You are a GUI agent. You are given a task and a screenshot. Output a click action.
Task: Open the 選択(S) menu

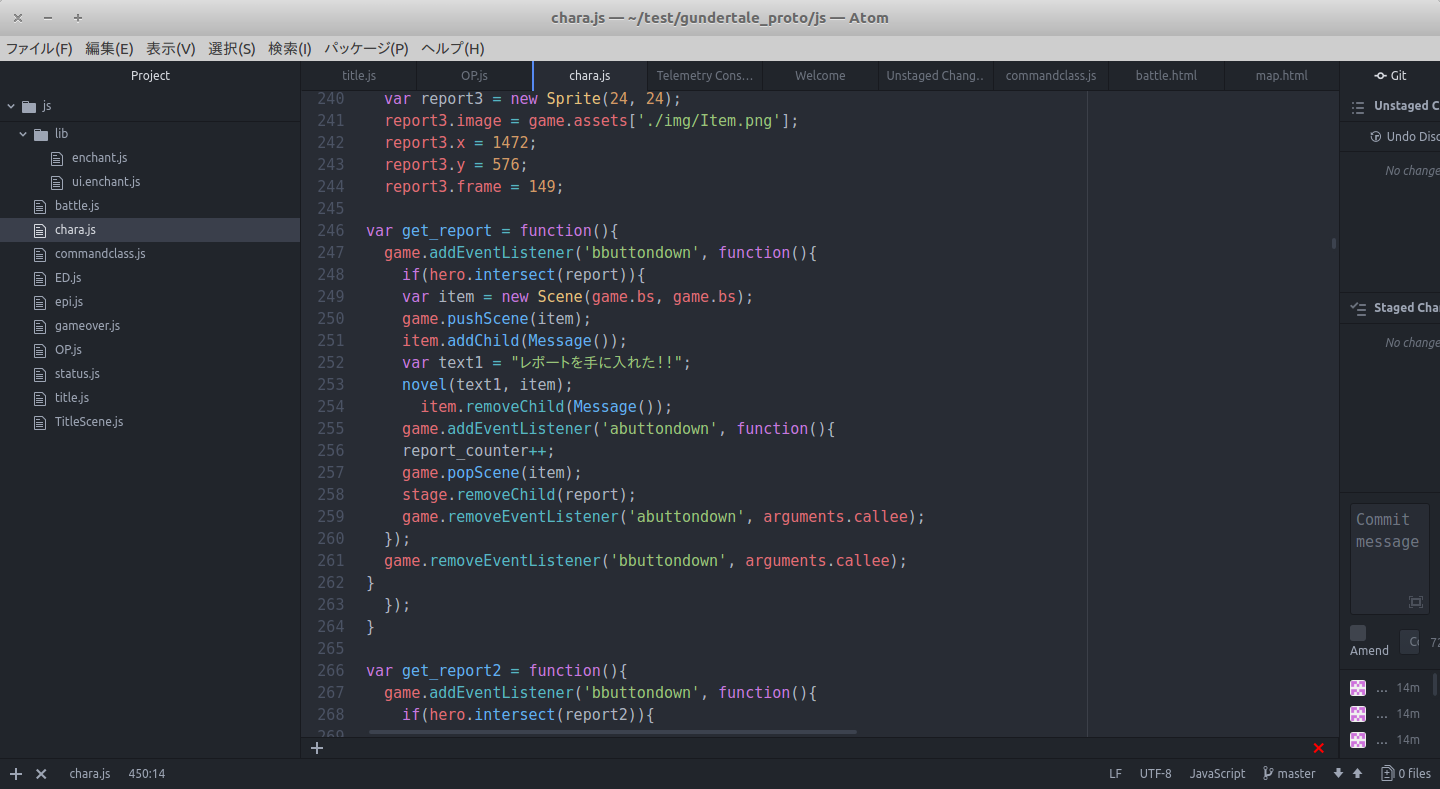tap(232, 48)
